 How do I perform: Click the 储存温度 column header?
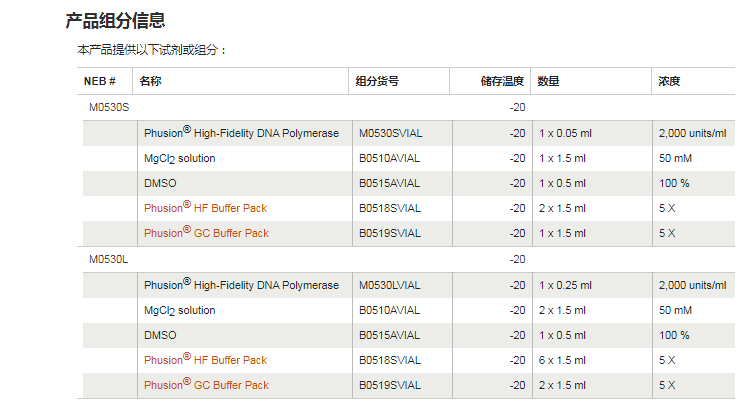pyautogui.click(x=502, y=81)
